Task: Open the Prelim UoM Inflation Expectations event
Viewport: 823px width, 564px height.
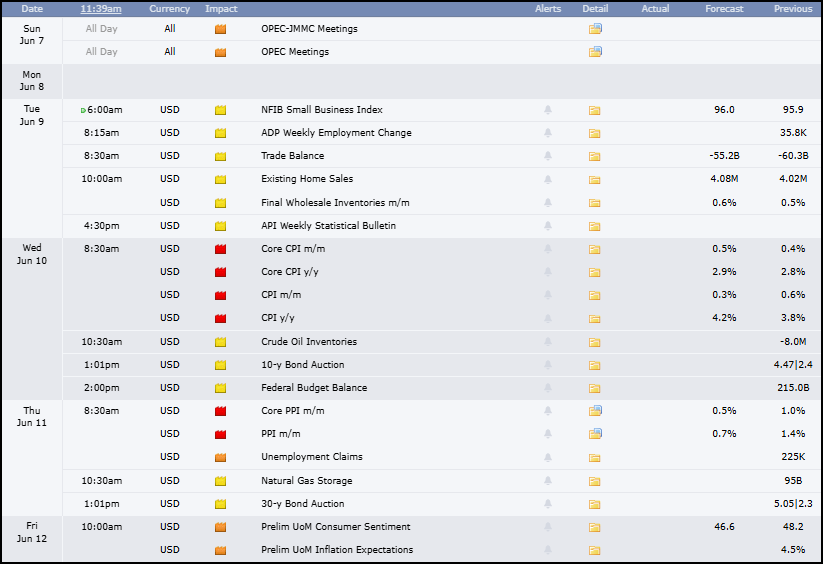Action: [337, 550]
